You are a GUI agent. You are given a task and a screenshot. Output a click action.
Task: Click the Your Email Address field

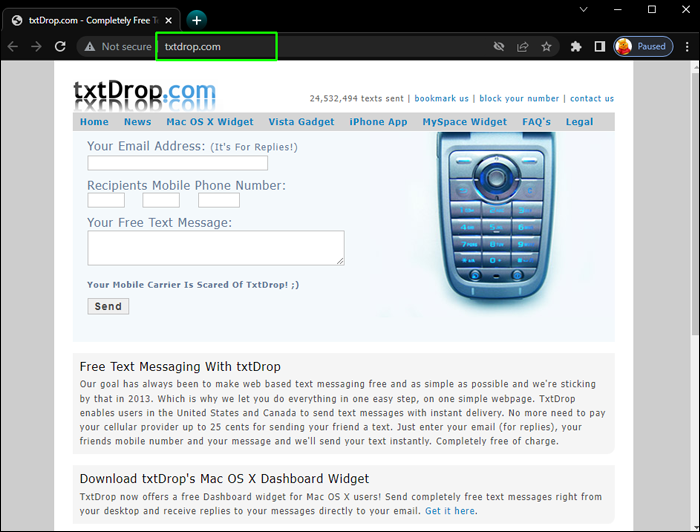[178, 163]
